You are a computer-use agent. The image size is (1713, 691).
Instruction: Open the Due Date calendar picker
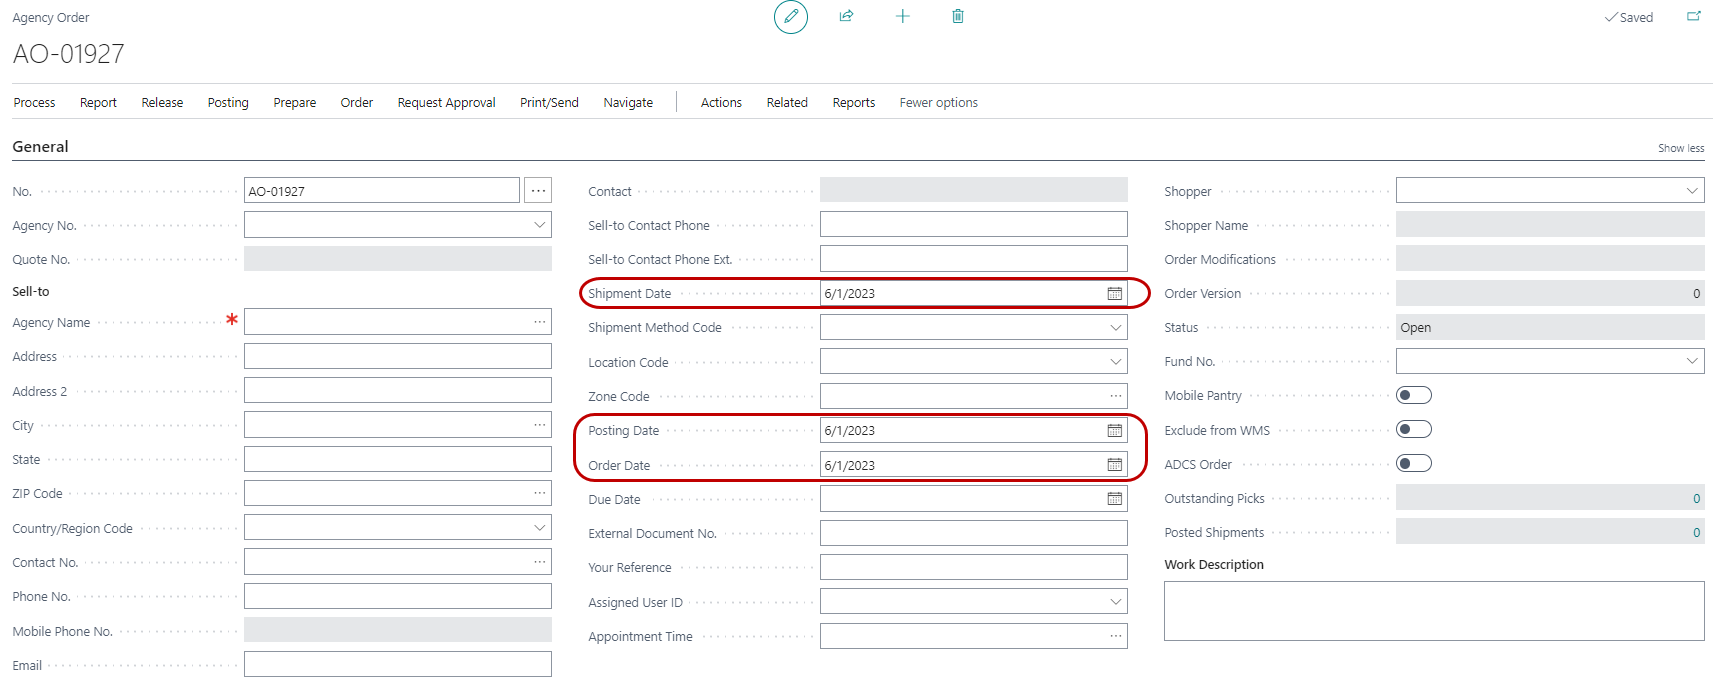(1114, 499)
